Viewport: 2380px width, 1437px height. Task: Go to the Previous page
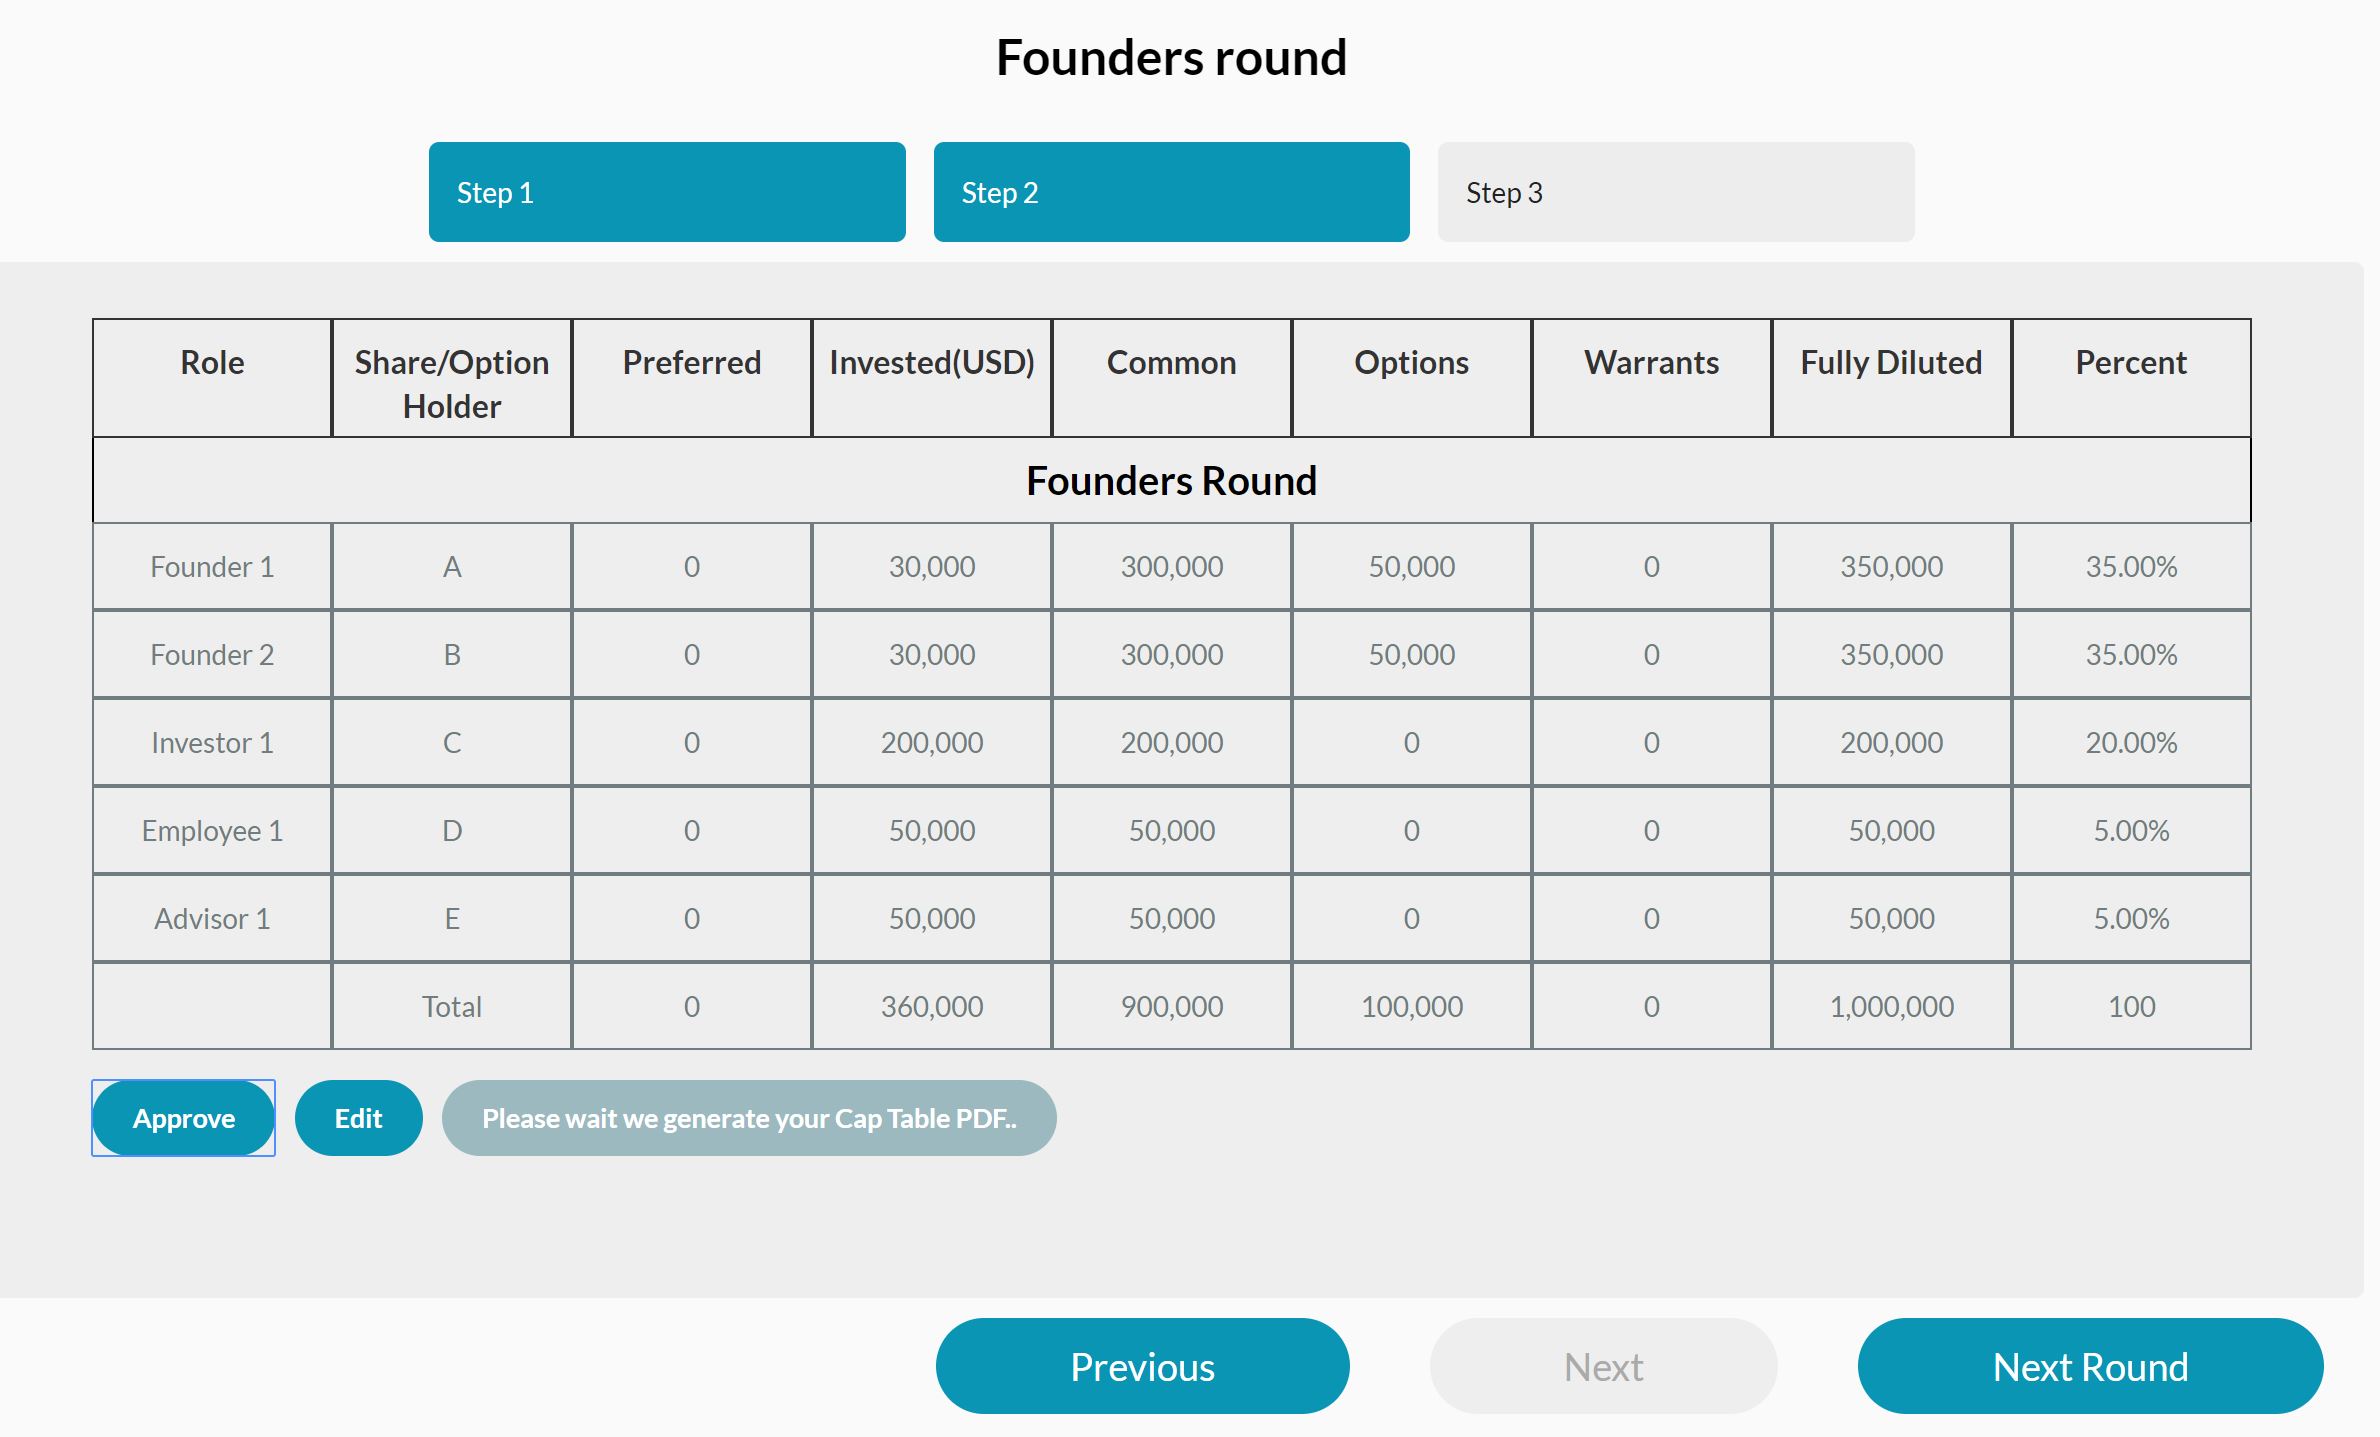pyautogui.click(x=1142, y=1366)
